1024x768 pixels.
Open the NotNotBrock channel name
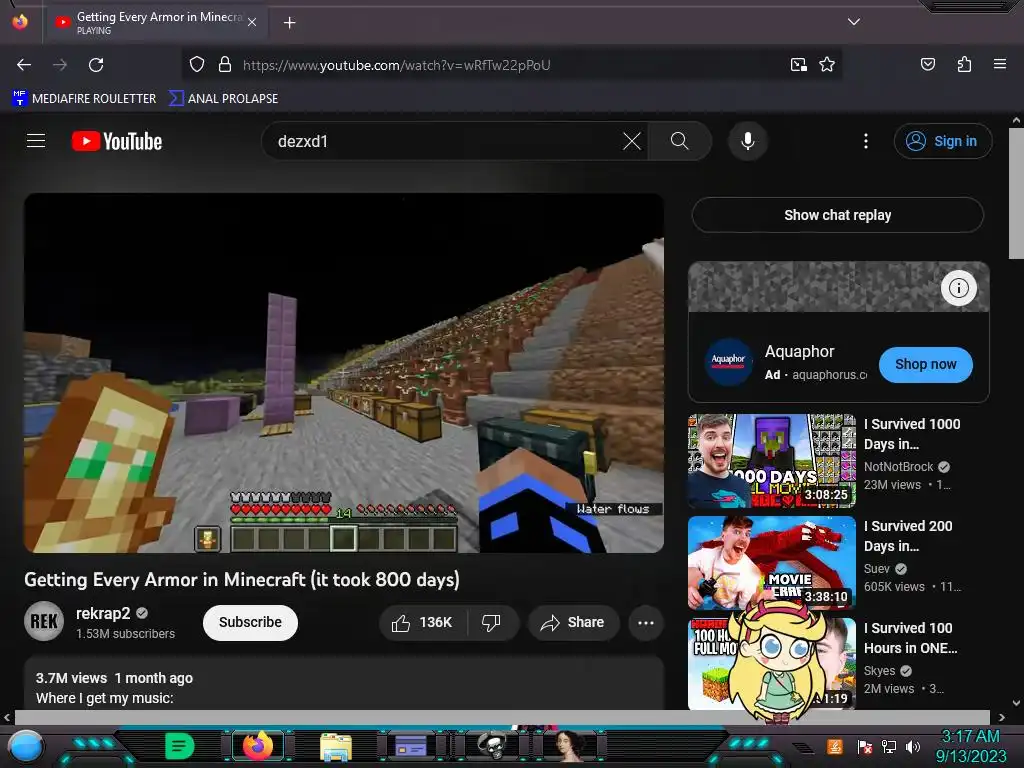coord(899,466)
